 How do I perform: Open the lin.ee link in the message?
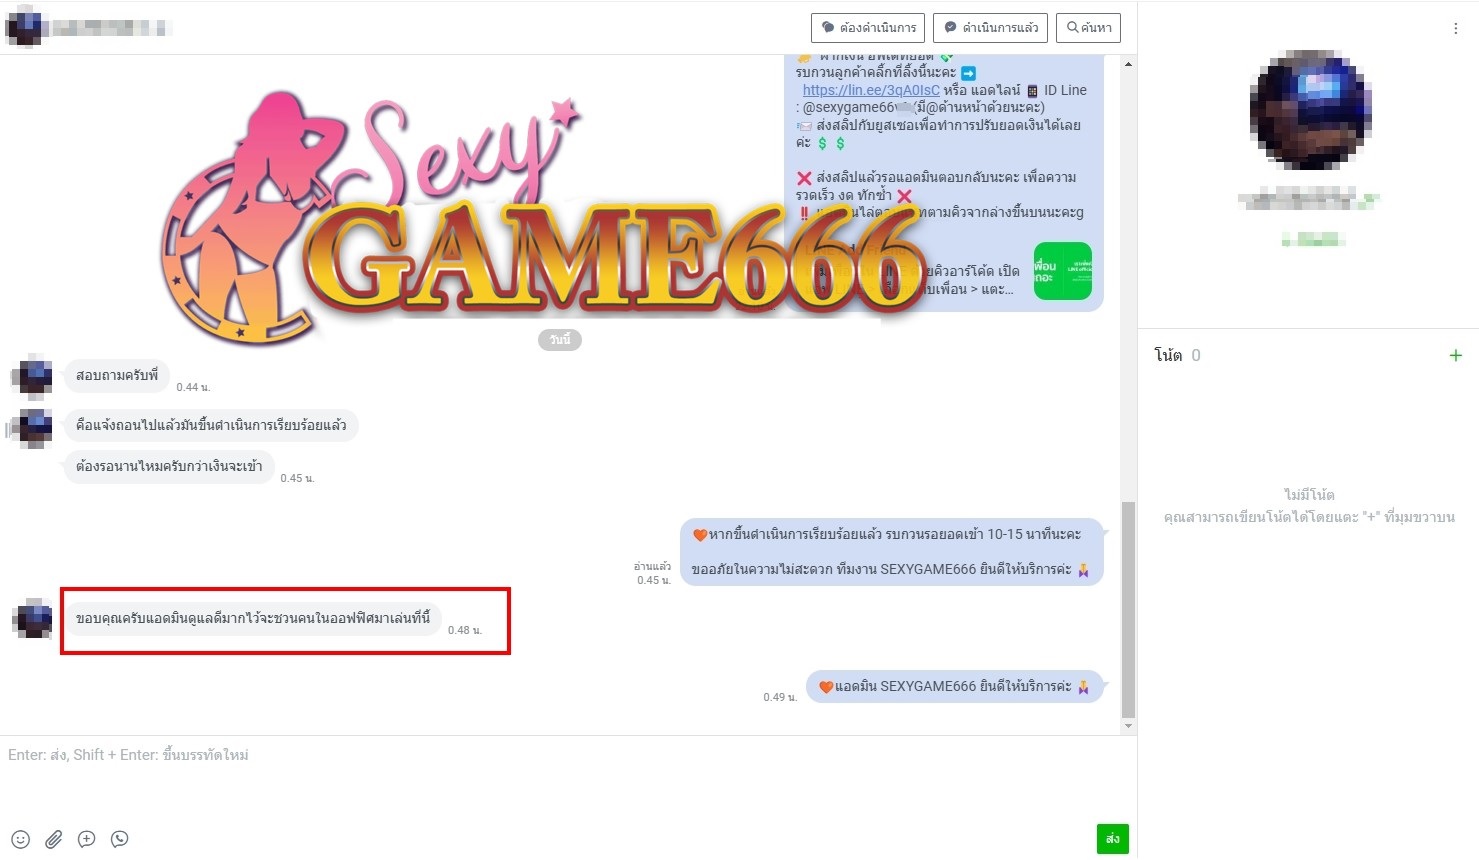click(871, 90)
